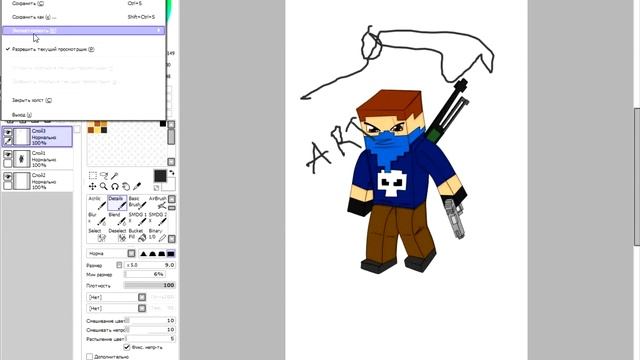Pick third trapezoid brush edge shape
Image resolution: width=640 pixels, height=360 pixels.
(x=162, y=253)
